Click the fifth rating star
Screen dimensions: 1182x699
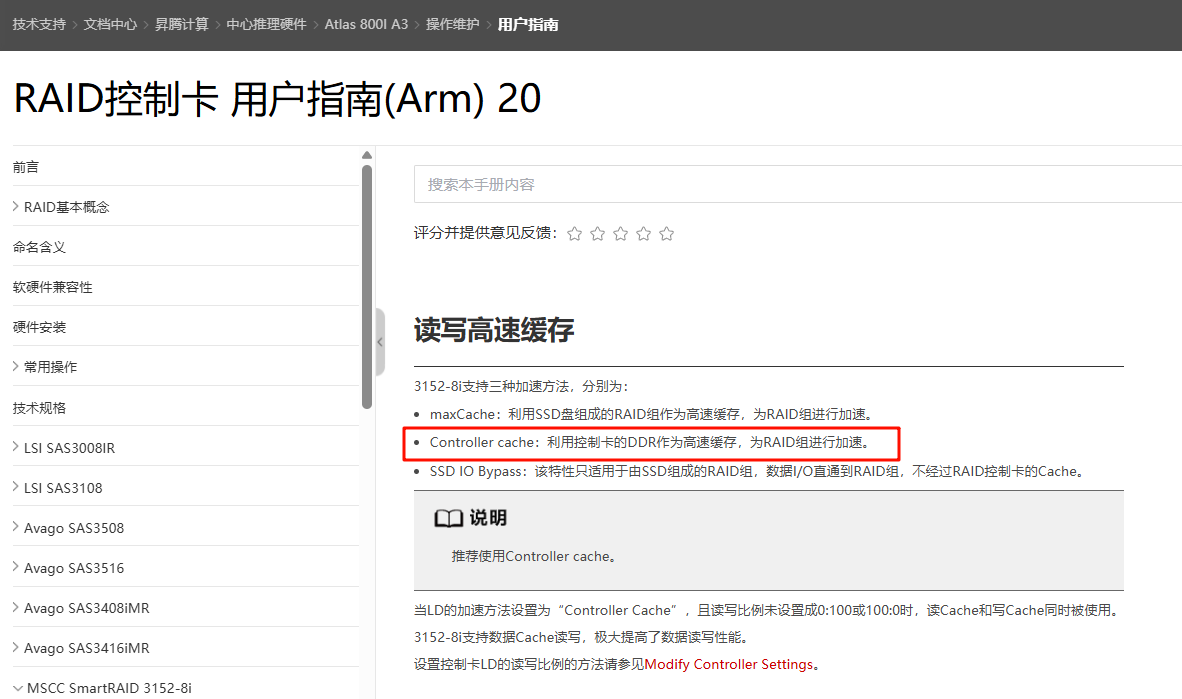[x=667, y=234]
